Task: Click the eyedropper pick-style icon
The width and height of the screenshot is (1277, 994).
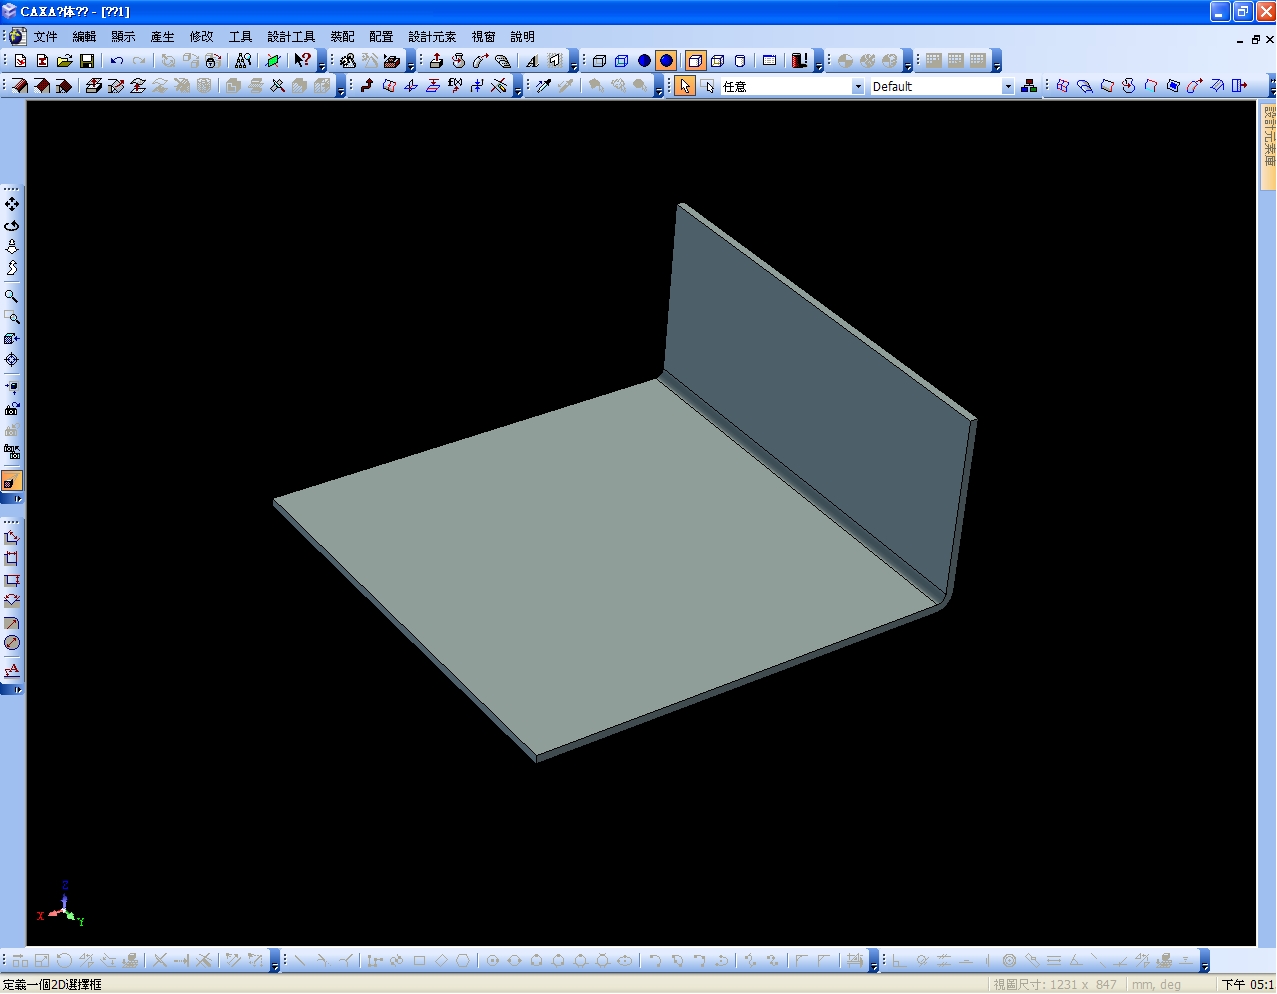Action: [x=544, y=86]
